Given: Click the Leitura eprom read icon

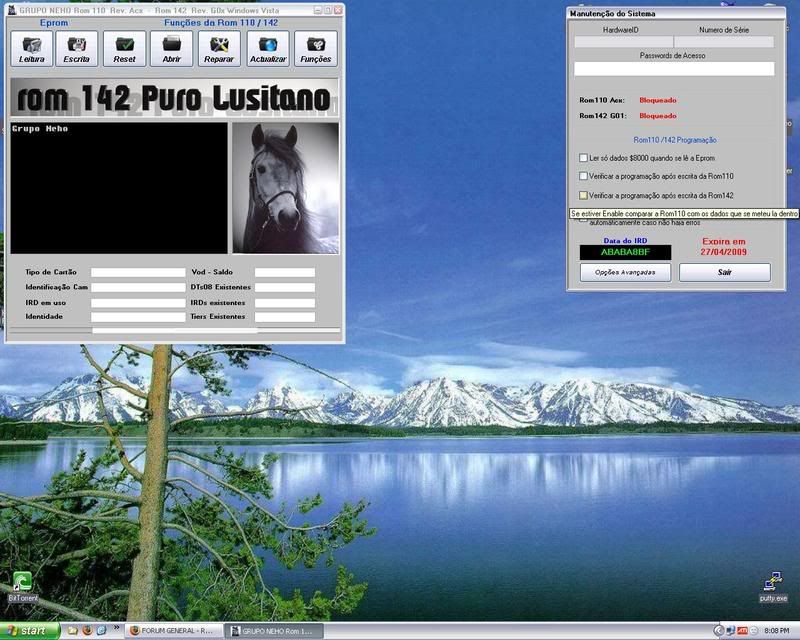Looking at the screenshot, I should point(32,48).
